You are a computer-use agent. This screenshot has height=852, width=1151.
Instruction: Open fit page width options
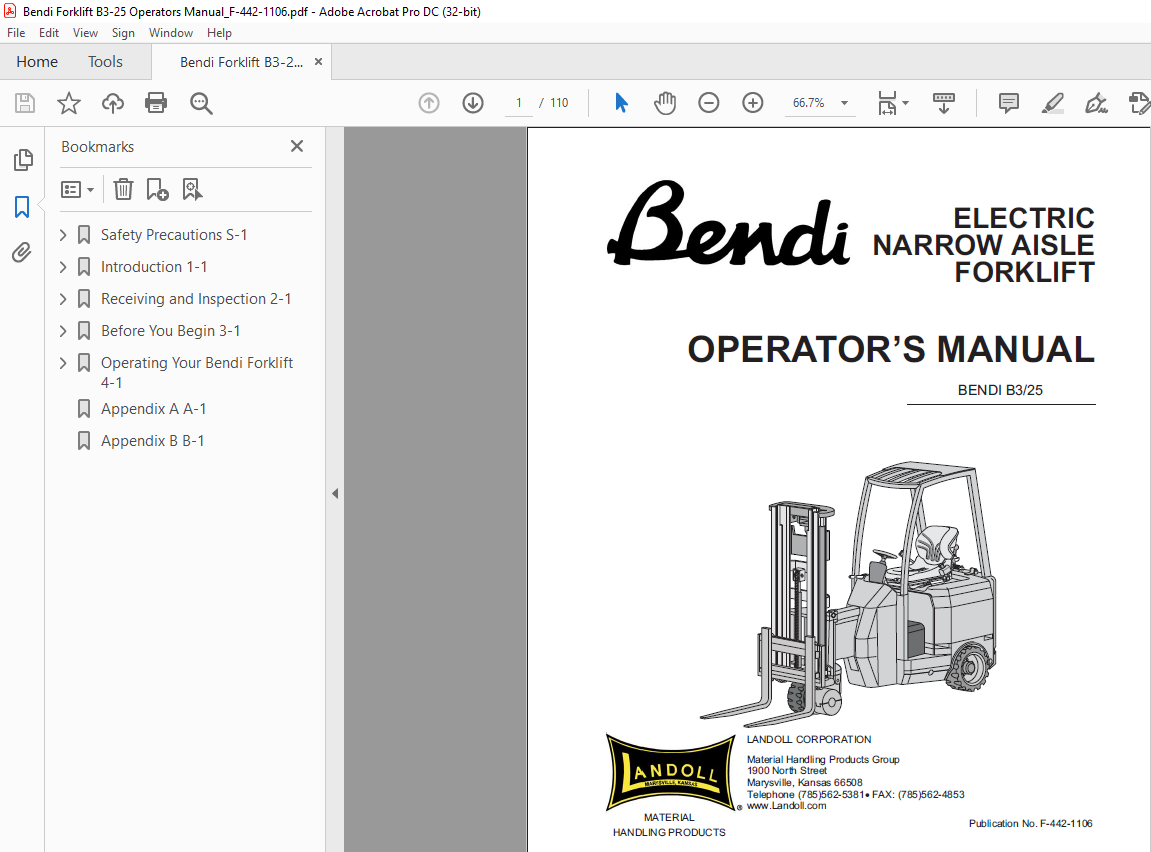893,103
